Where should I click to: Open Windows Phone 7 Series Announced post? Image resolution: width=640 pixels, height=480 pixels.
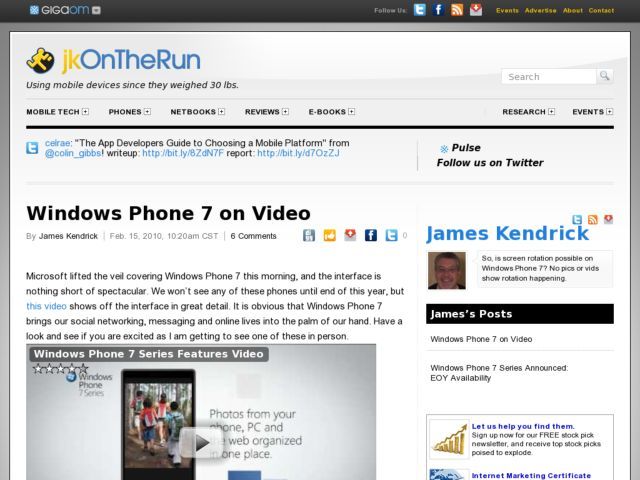coord(499,373)
